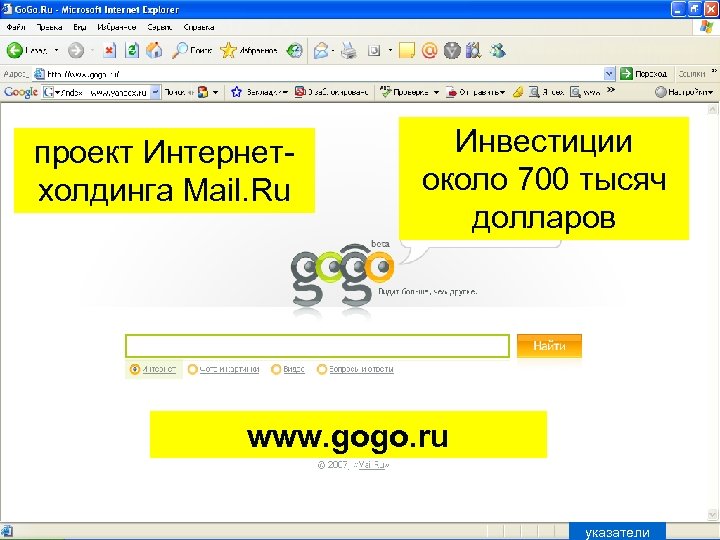Open the Edit button dropdown arrow
The width and height of the screenshot is (720, 540).
pyautogui.click(x=390, y=51)
